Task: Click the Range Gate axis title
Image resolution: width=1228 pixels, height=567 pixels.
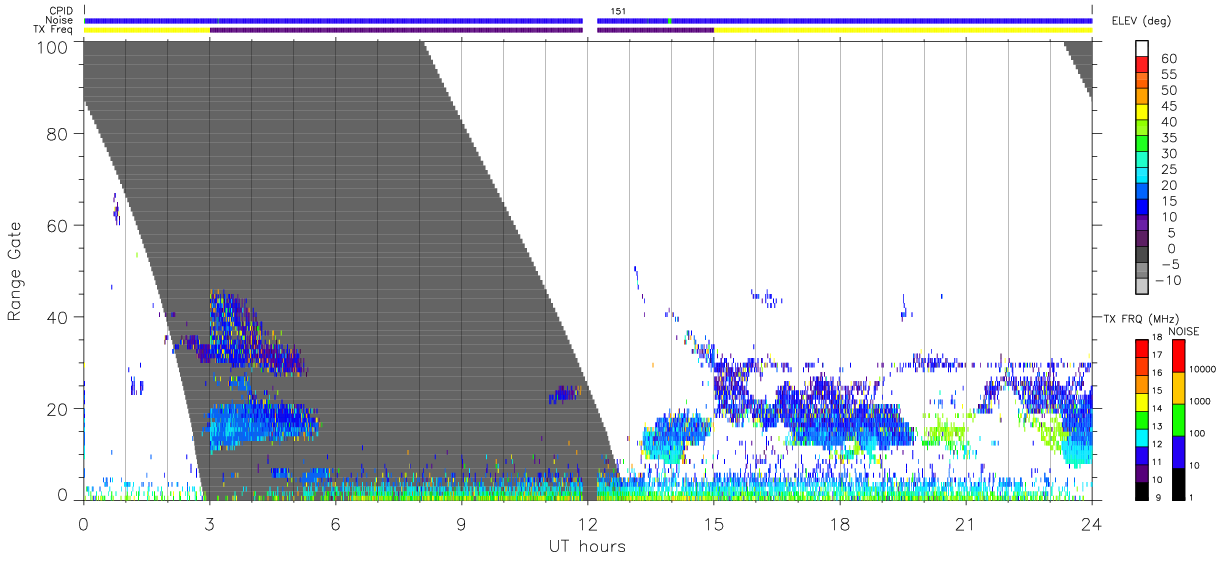Action: [x=14, y=272]
